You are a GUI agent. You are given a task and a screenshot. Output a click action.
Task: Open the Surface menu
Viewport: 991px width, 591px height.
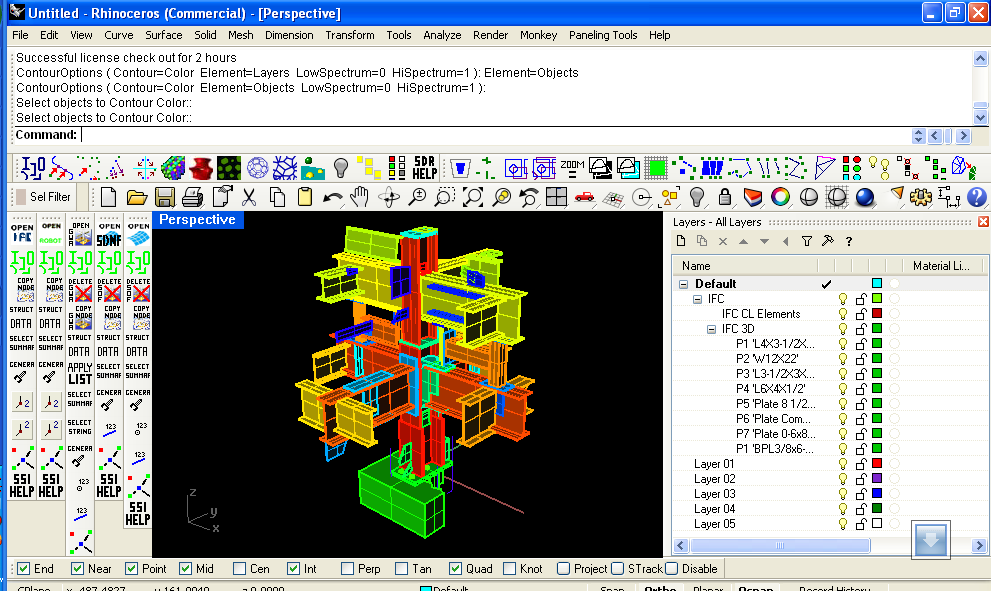coord(164,35)
